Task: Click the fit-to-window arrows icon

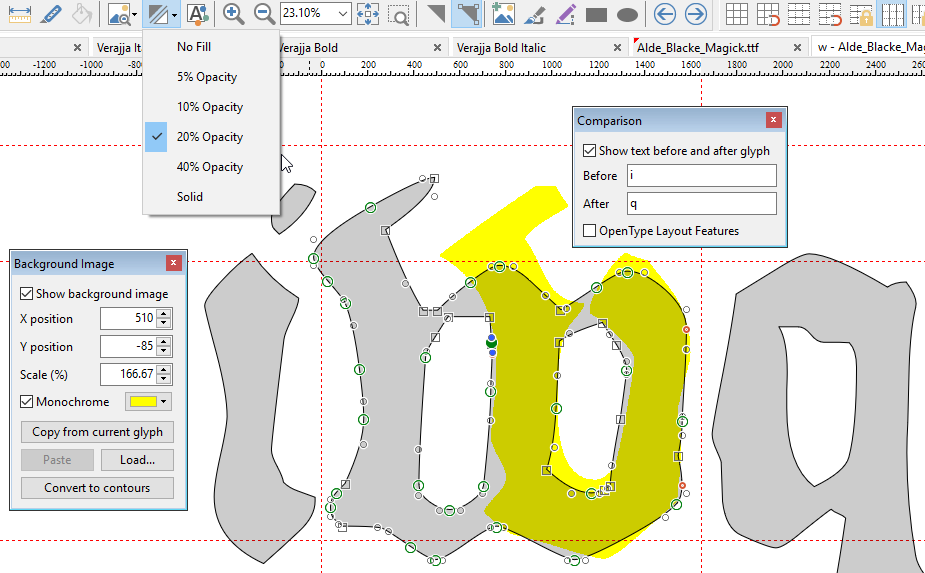Action: pos(368,14)
